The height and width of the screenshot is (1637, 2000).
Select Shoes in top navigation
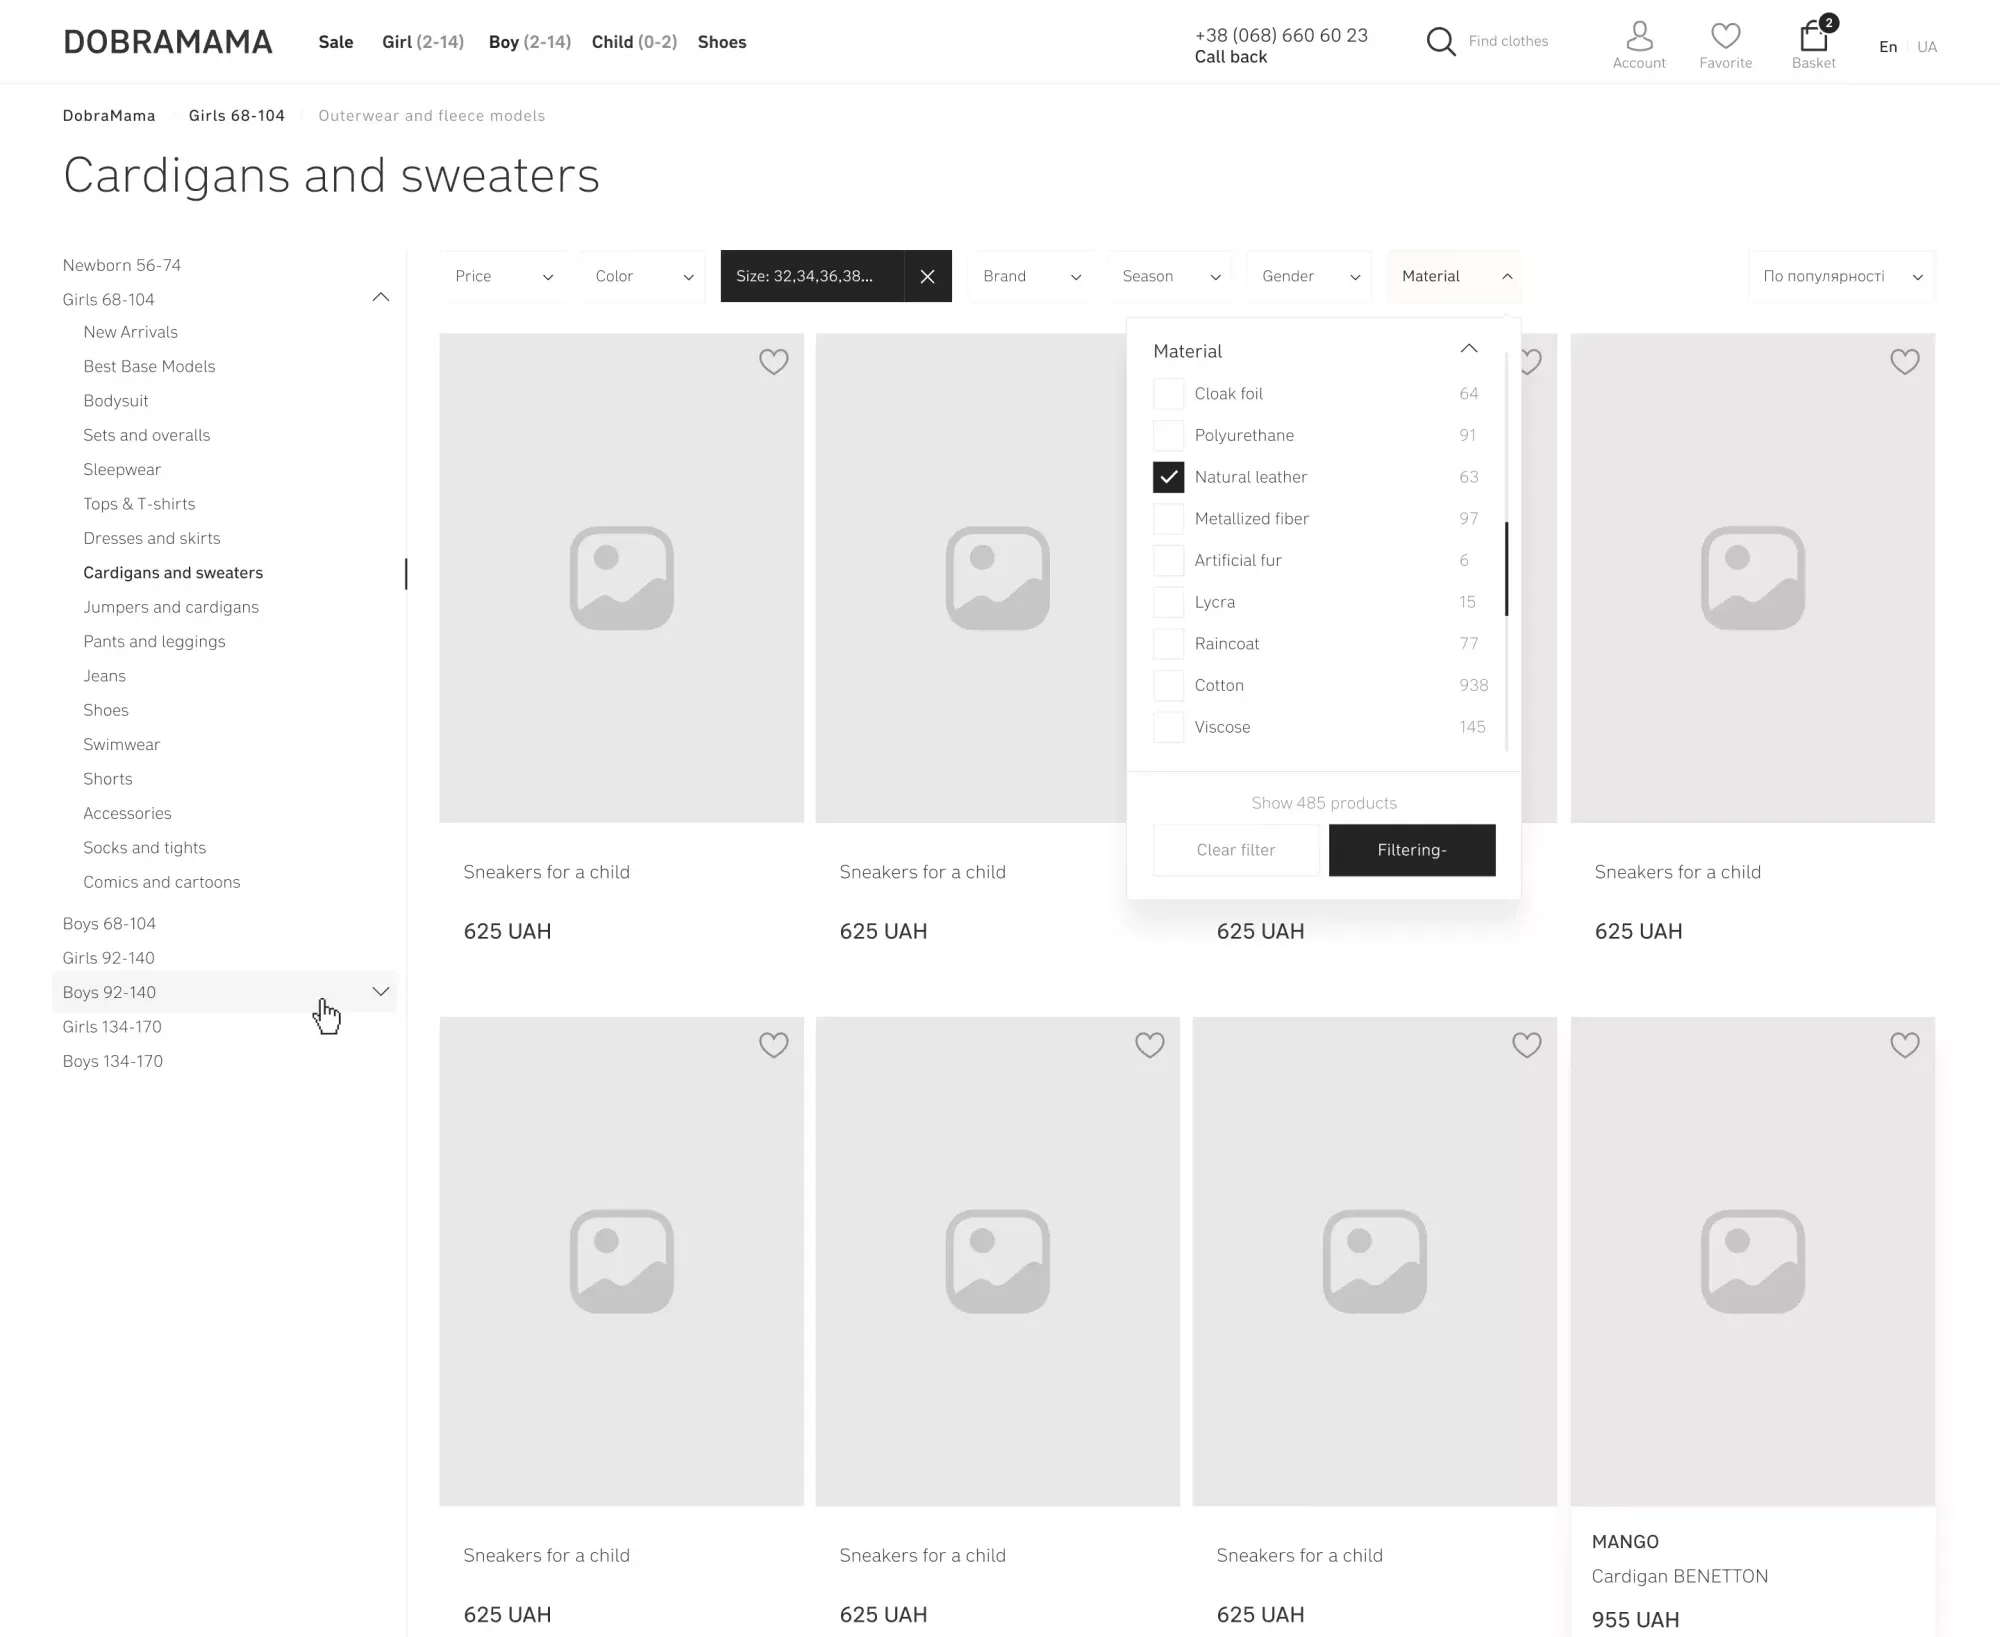pyautogui.click(x=721, y=42)
